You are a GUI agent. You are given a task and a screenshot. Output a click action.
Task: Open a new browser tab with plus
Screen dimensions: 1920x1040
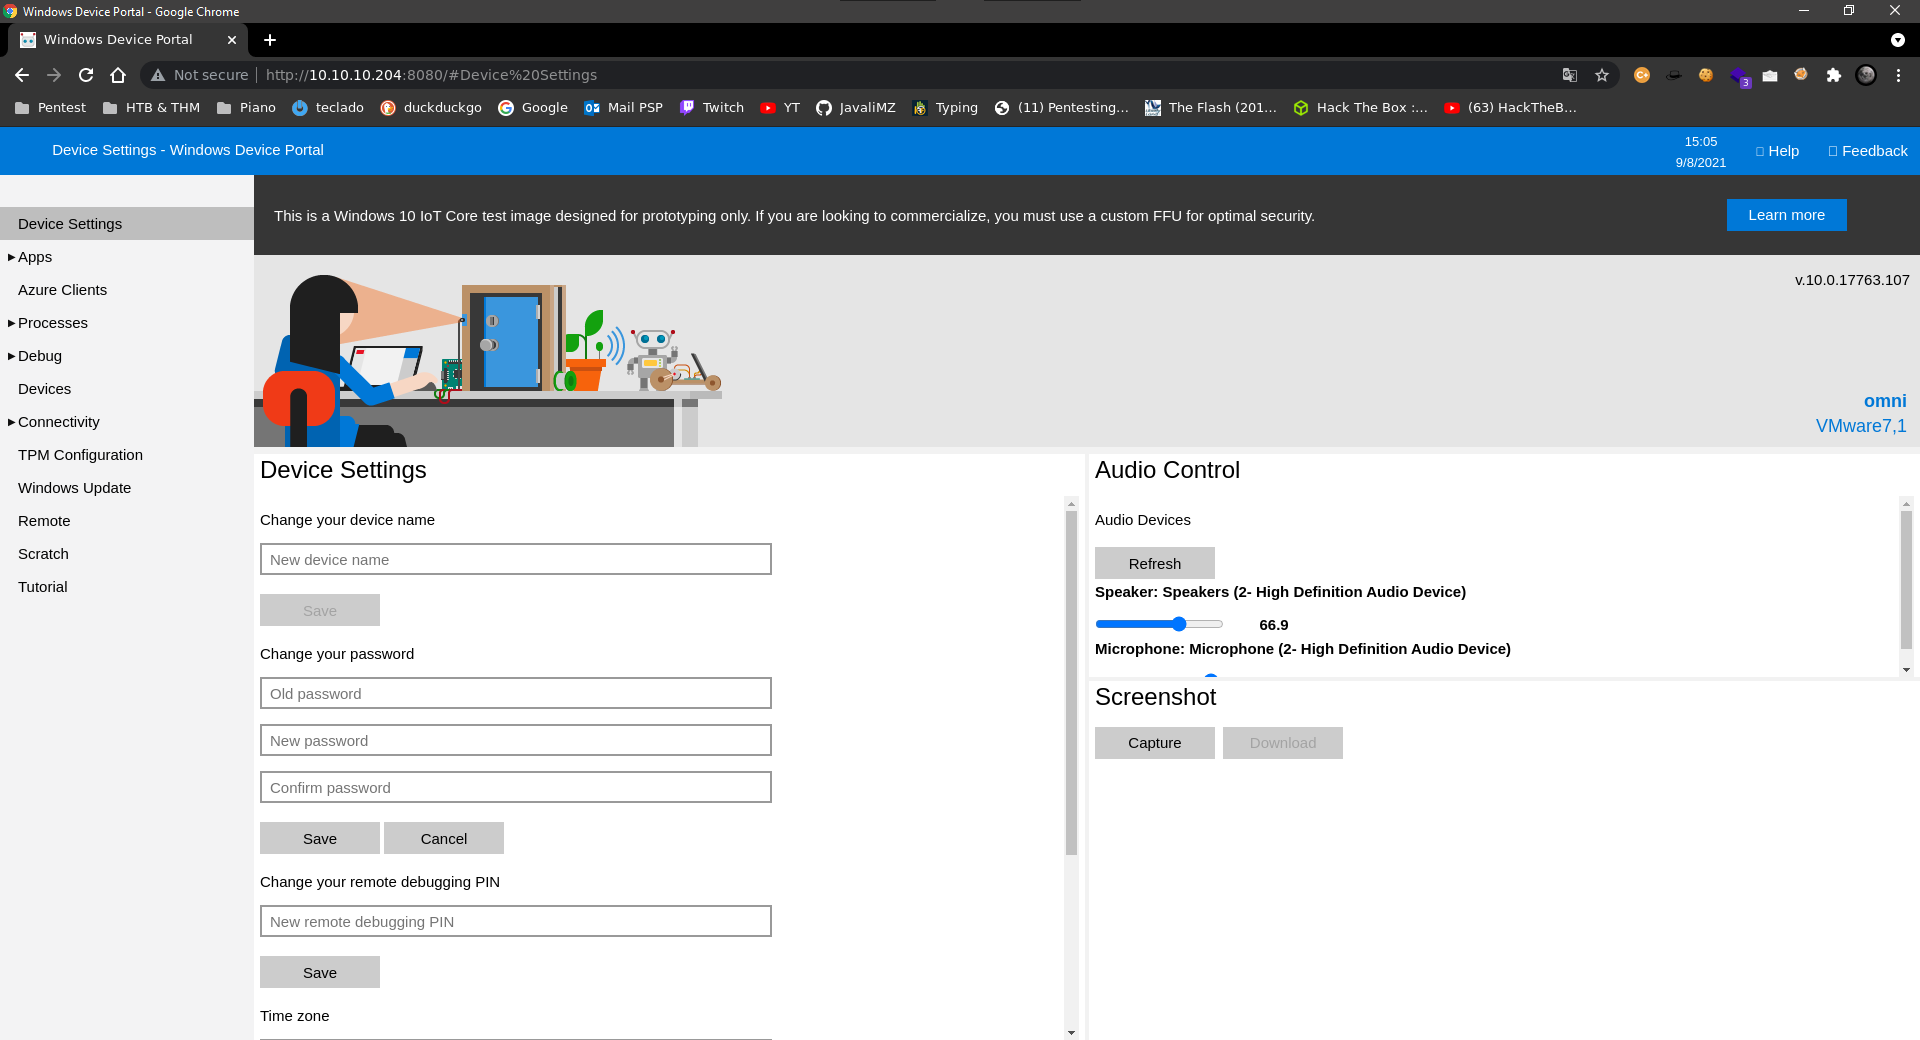click(x=270, y=40)
